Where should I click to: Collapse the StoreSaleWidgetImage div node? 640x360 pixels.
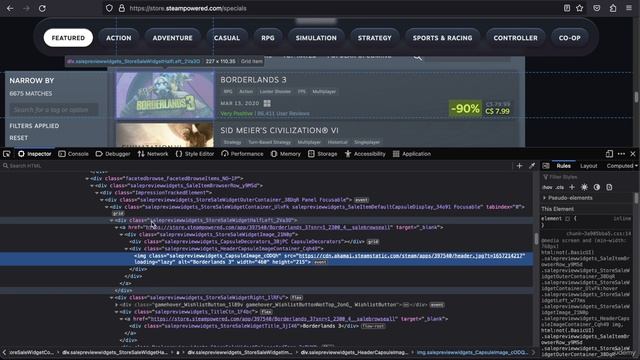(121, 235)
